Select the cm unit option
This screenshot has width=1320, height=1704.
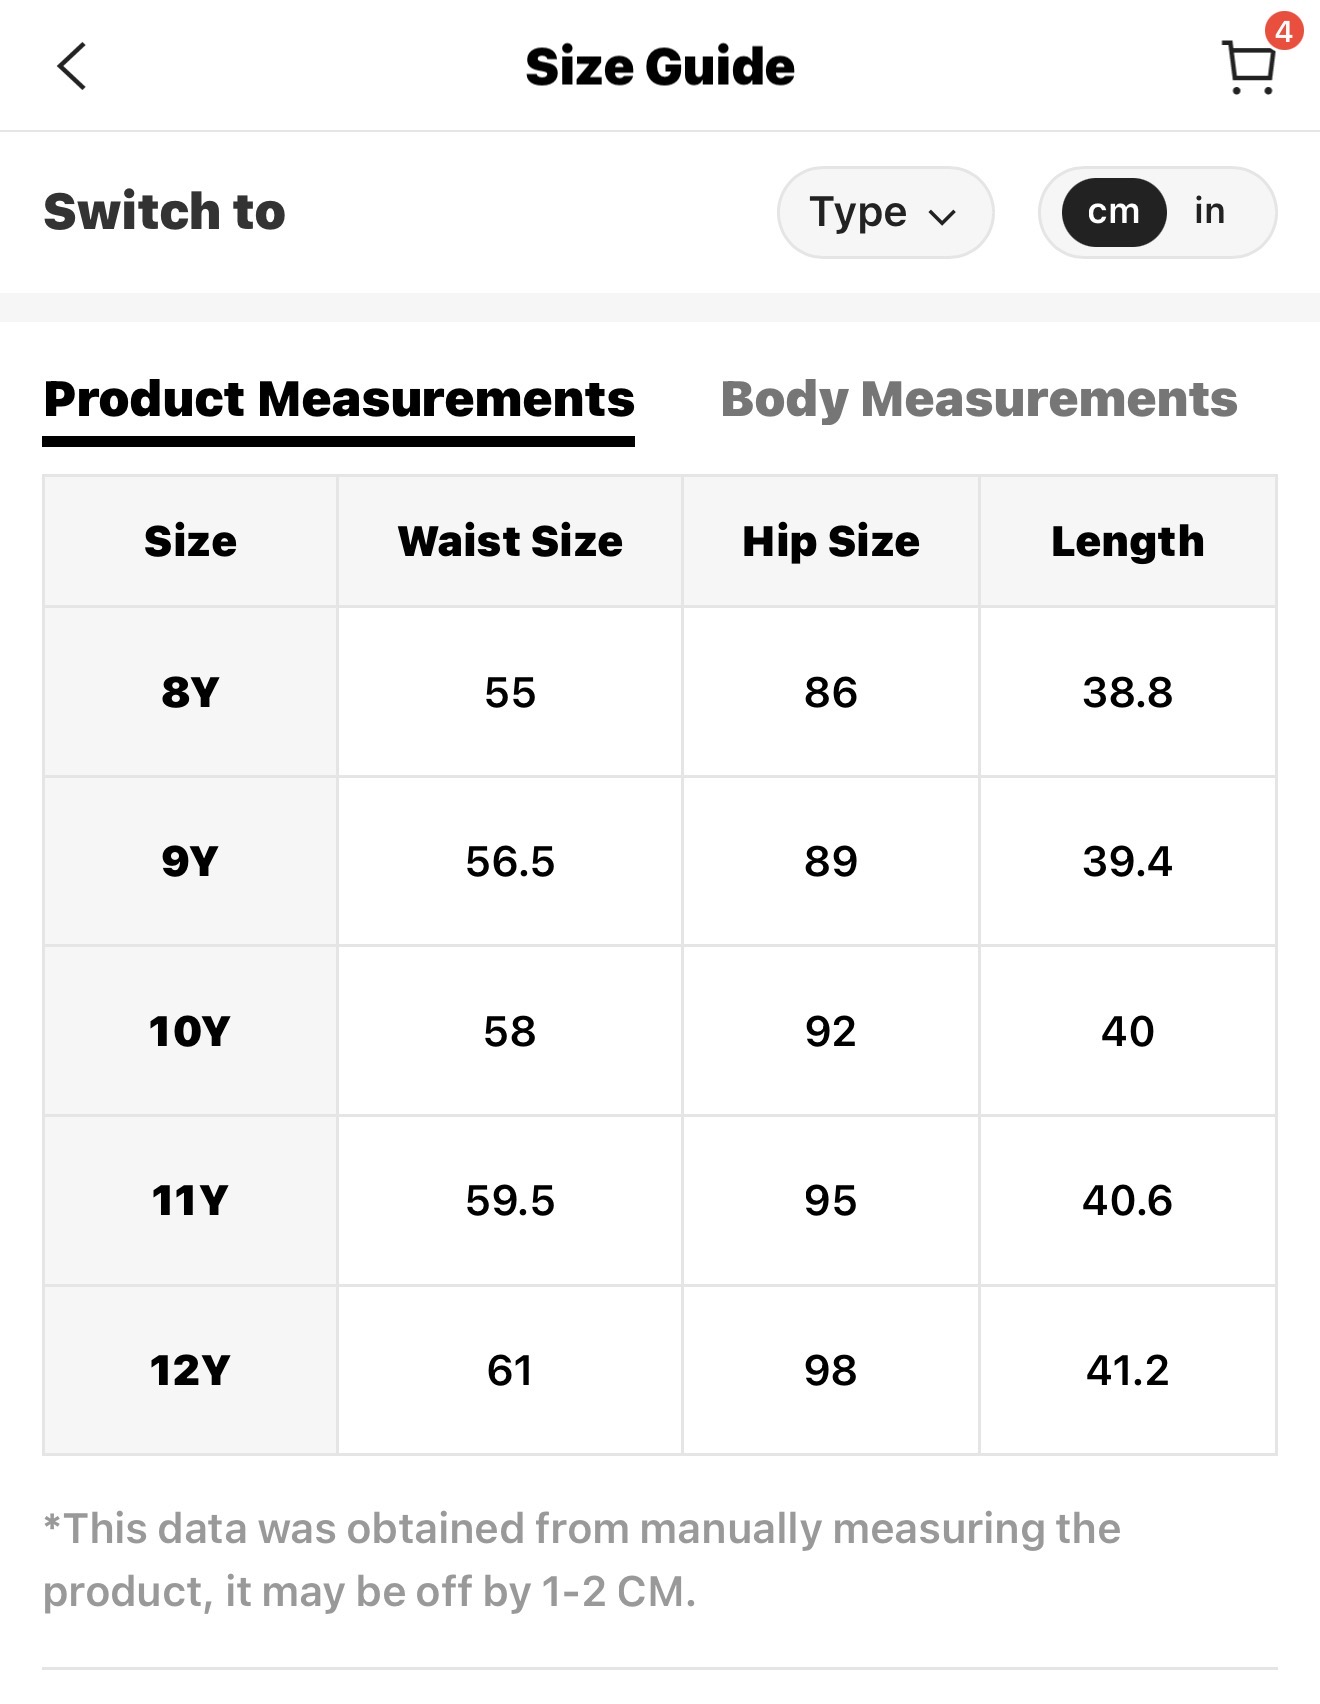click(1113, 212)
